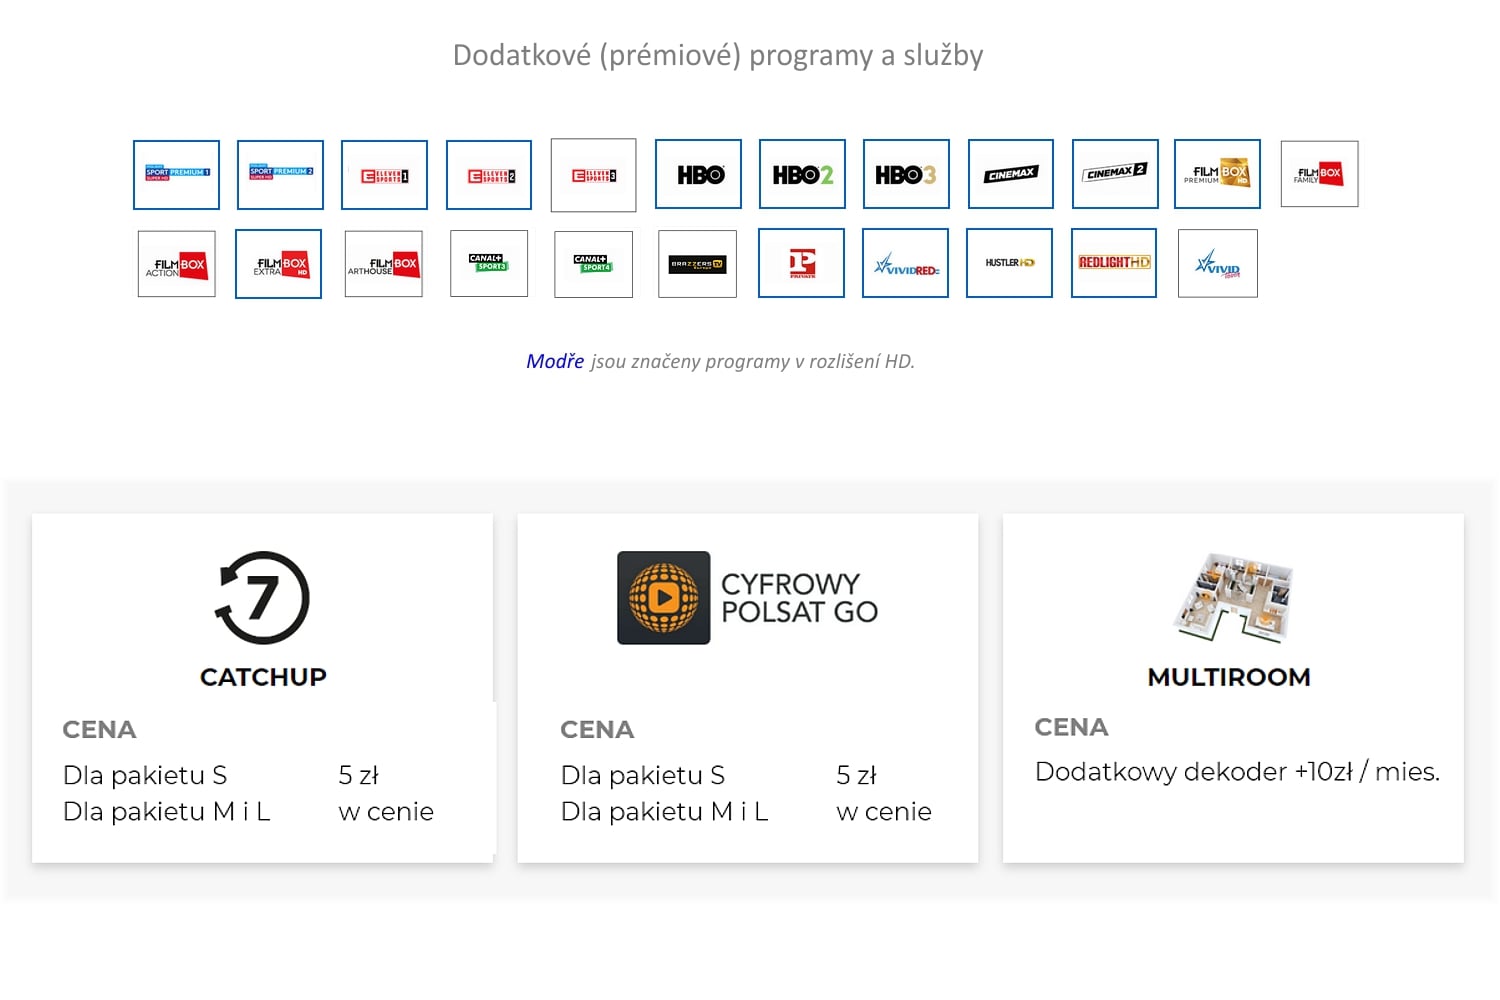Click 'jsou značeny programy v rozlišení HD.' note
This screenshot has height=1000, width=1500.
752,362
